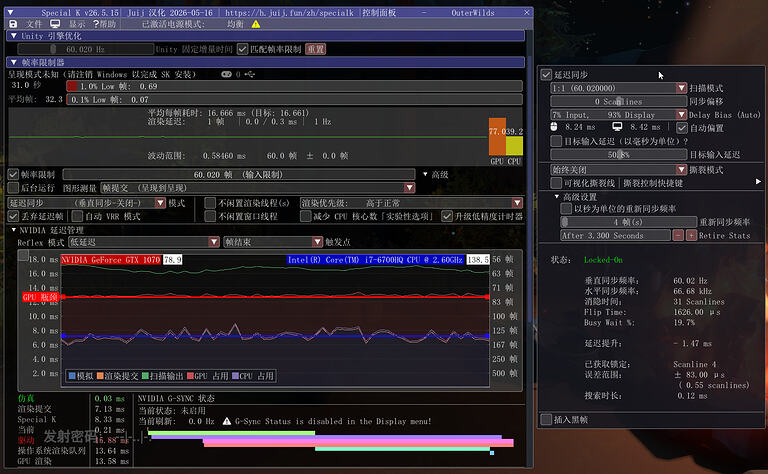Viewport: 768px width, 474px height.
Task: Open the 显示 menu
Action: [x=76, y=24]
